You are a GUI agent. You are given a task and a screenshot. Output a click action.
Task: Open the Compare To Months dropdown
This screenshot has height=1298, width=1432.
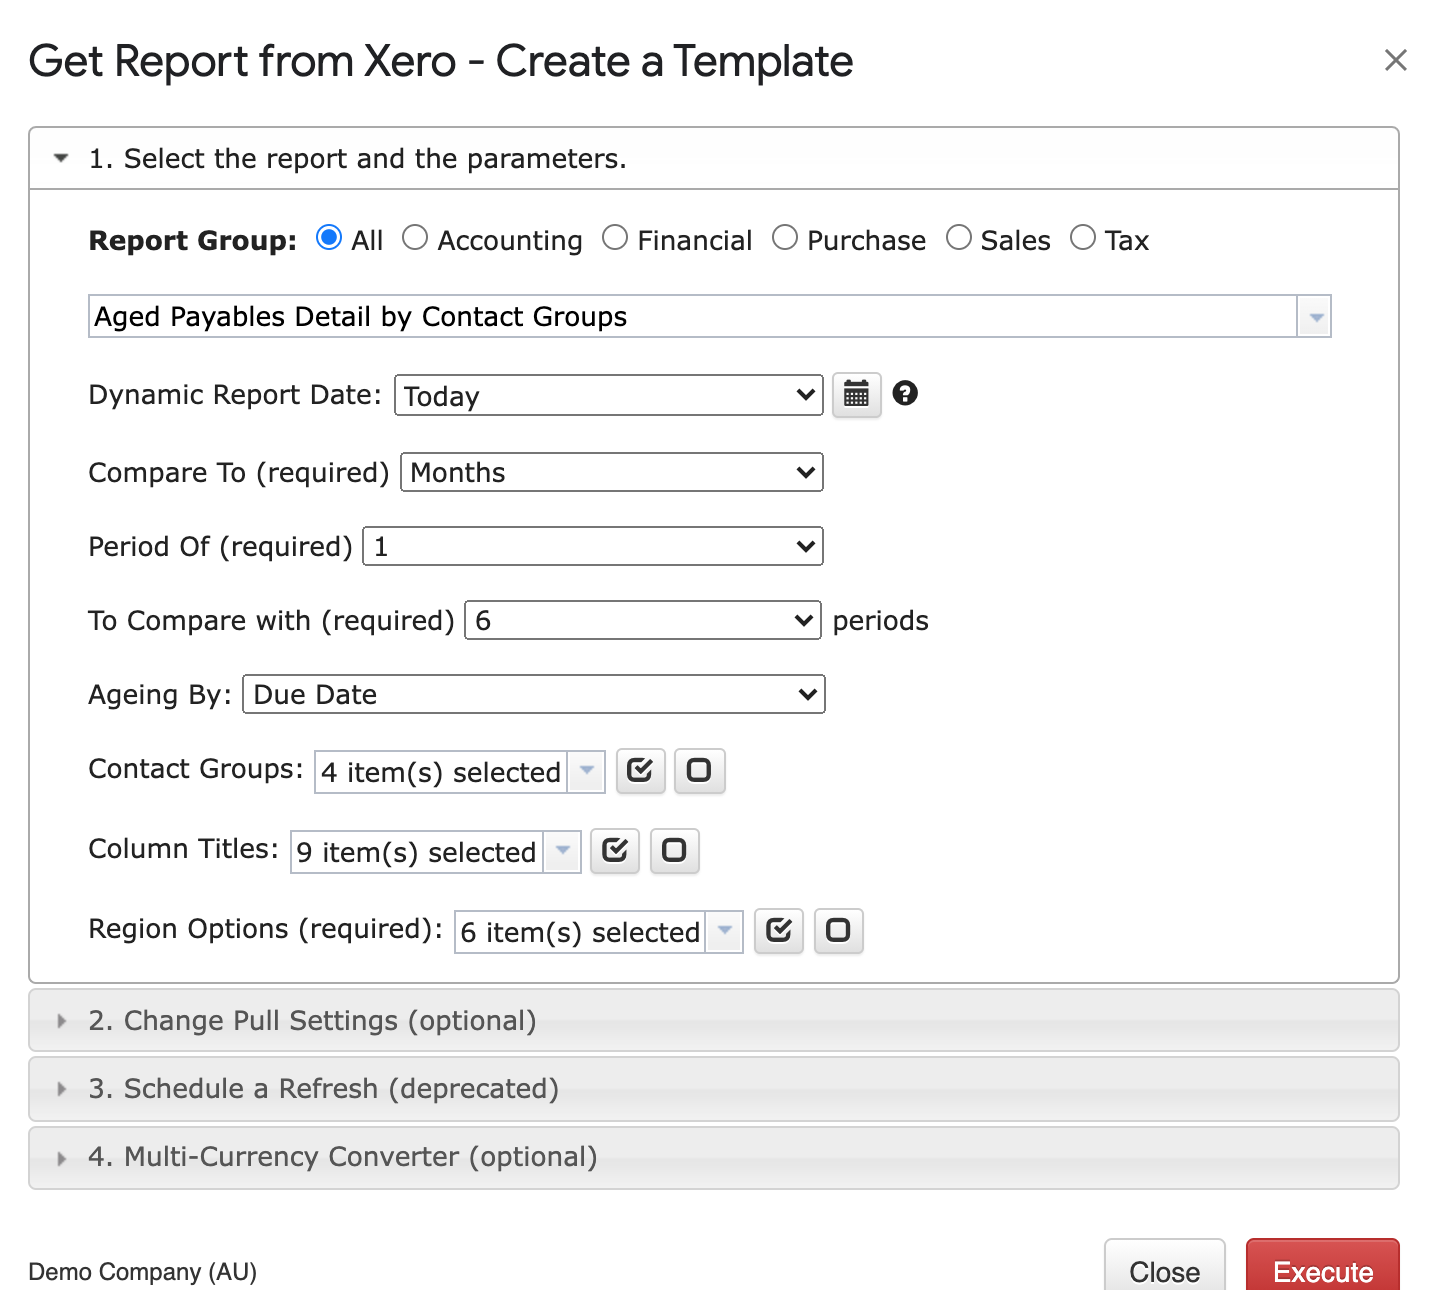pos(612,472)
